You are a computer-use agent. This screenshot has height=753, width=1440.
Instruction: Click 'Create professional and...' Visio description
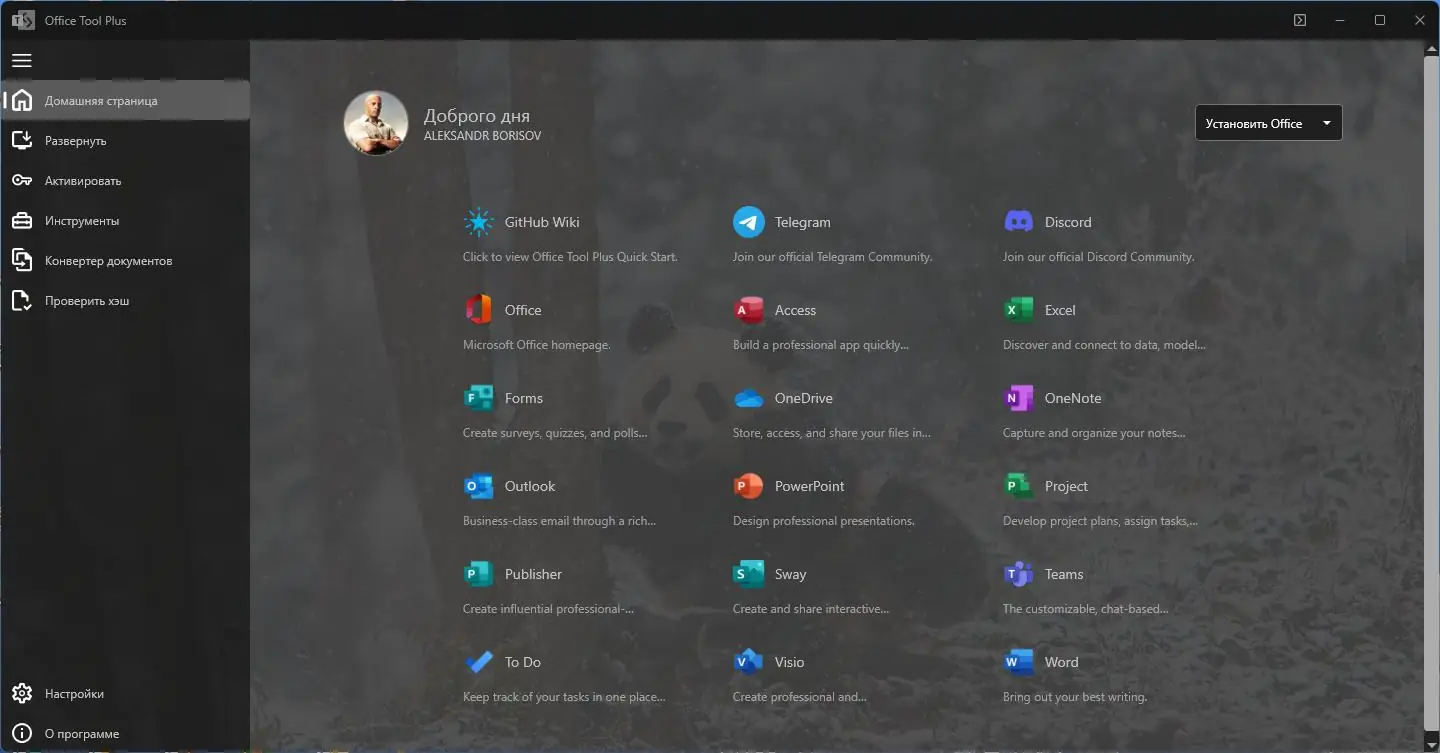800,697
